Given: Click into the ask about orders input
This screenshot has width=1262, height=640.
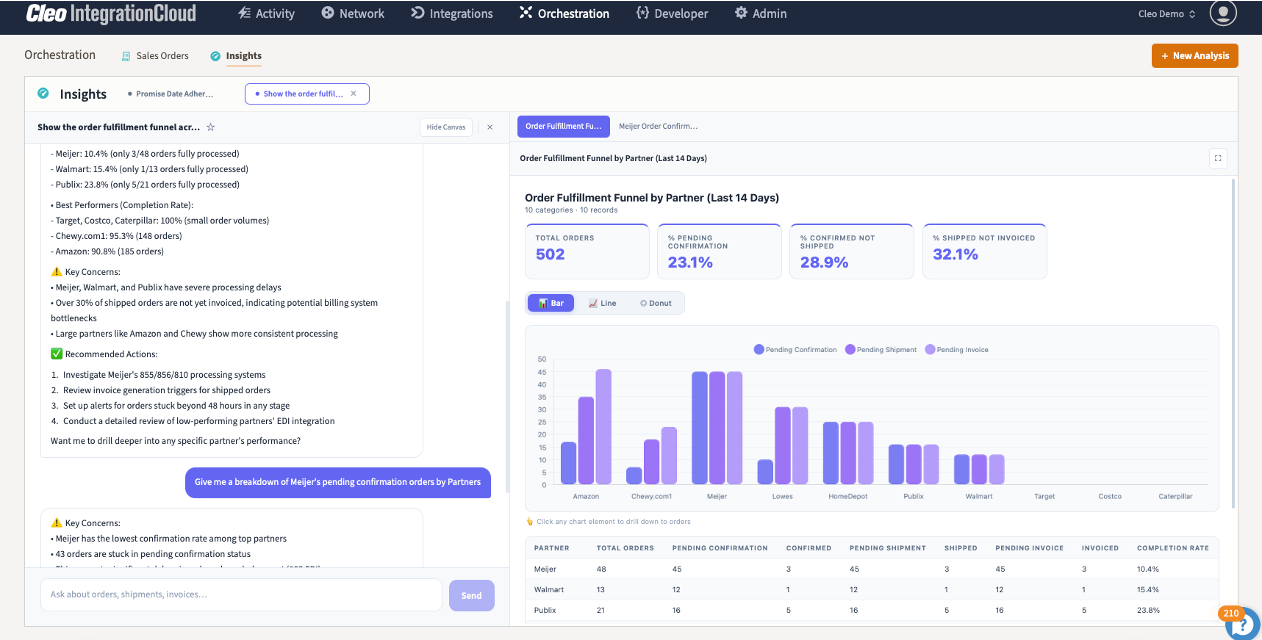Looking at the screenshot, I should [x=241, y=594].
